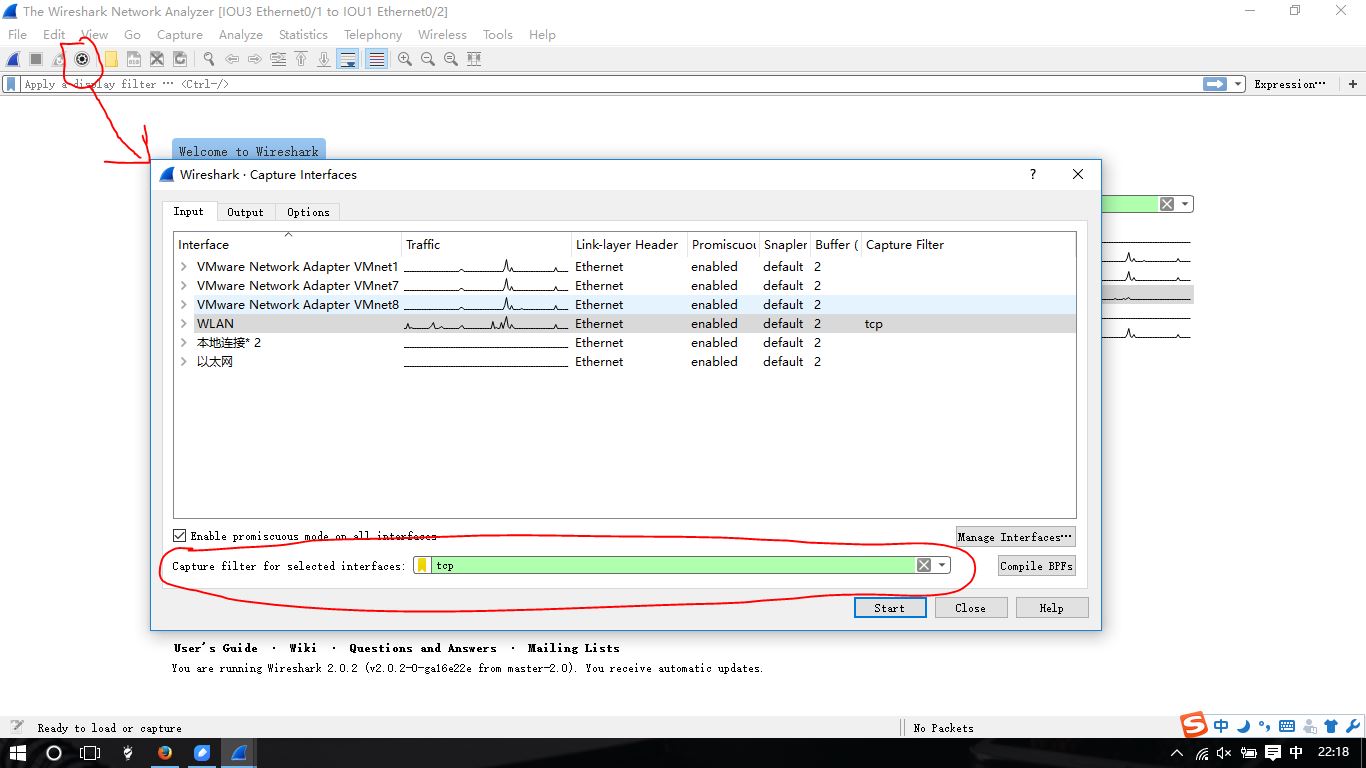Image resolution: width=1366 pixels, height=768 pixels.
Task: Click the display filter bookmark icon
Action: (11, 84)
